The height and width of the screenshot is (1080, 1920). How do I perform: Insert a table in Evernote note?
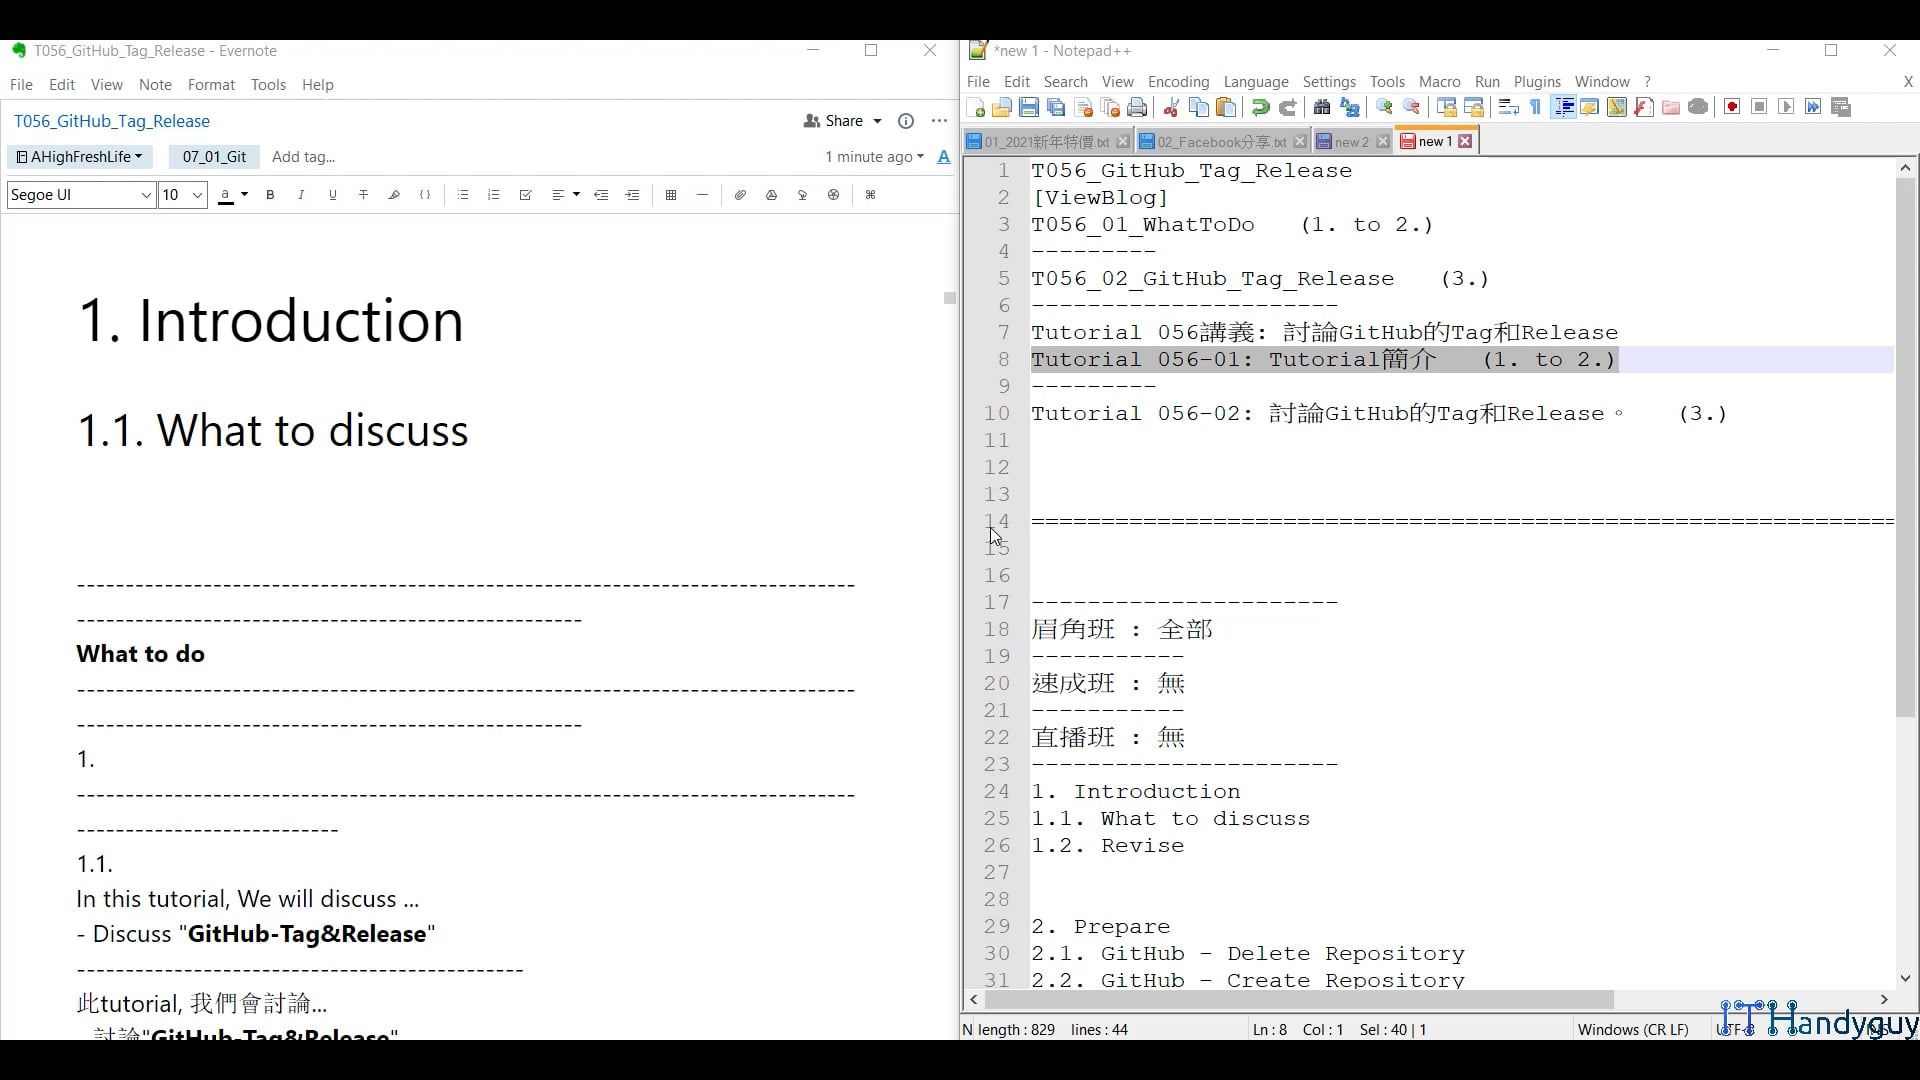(671, 195)
